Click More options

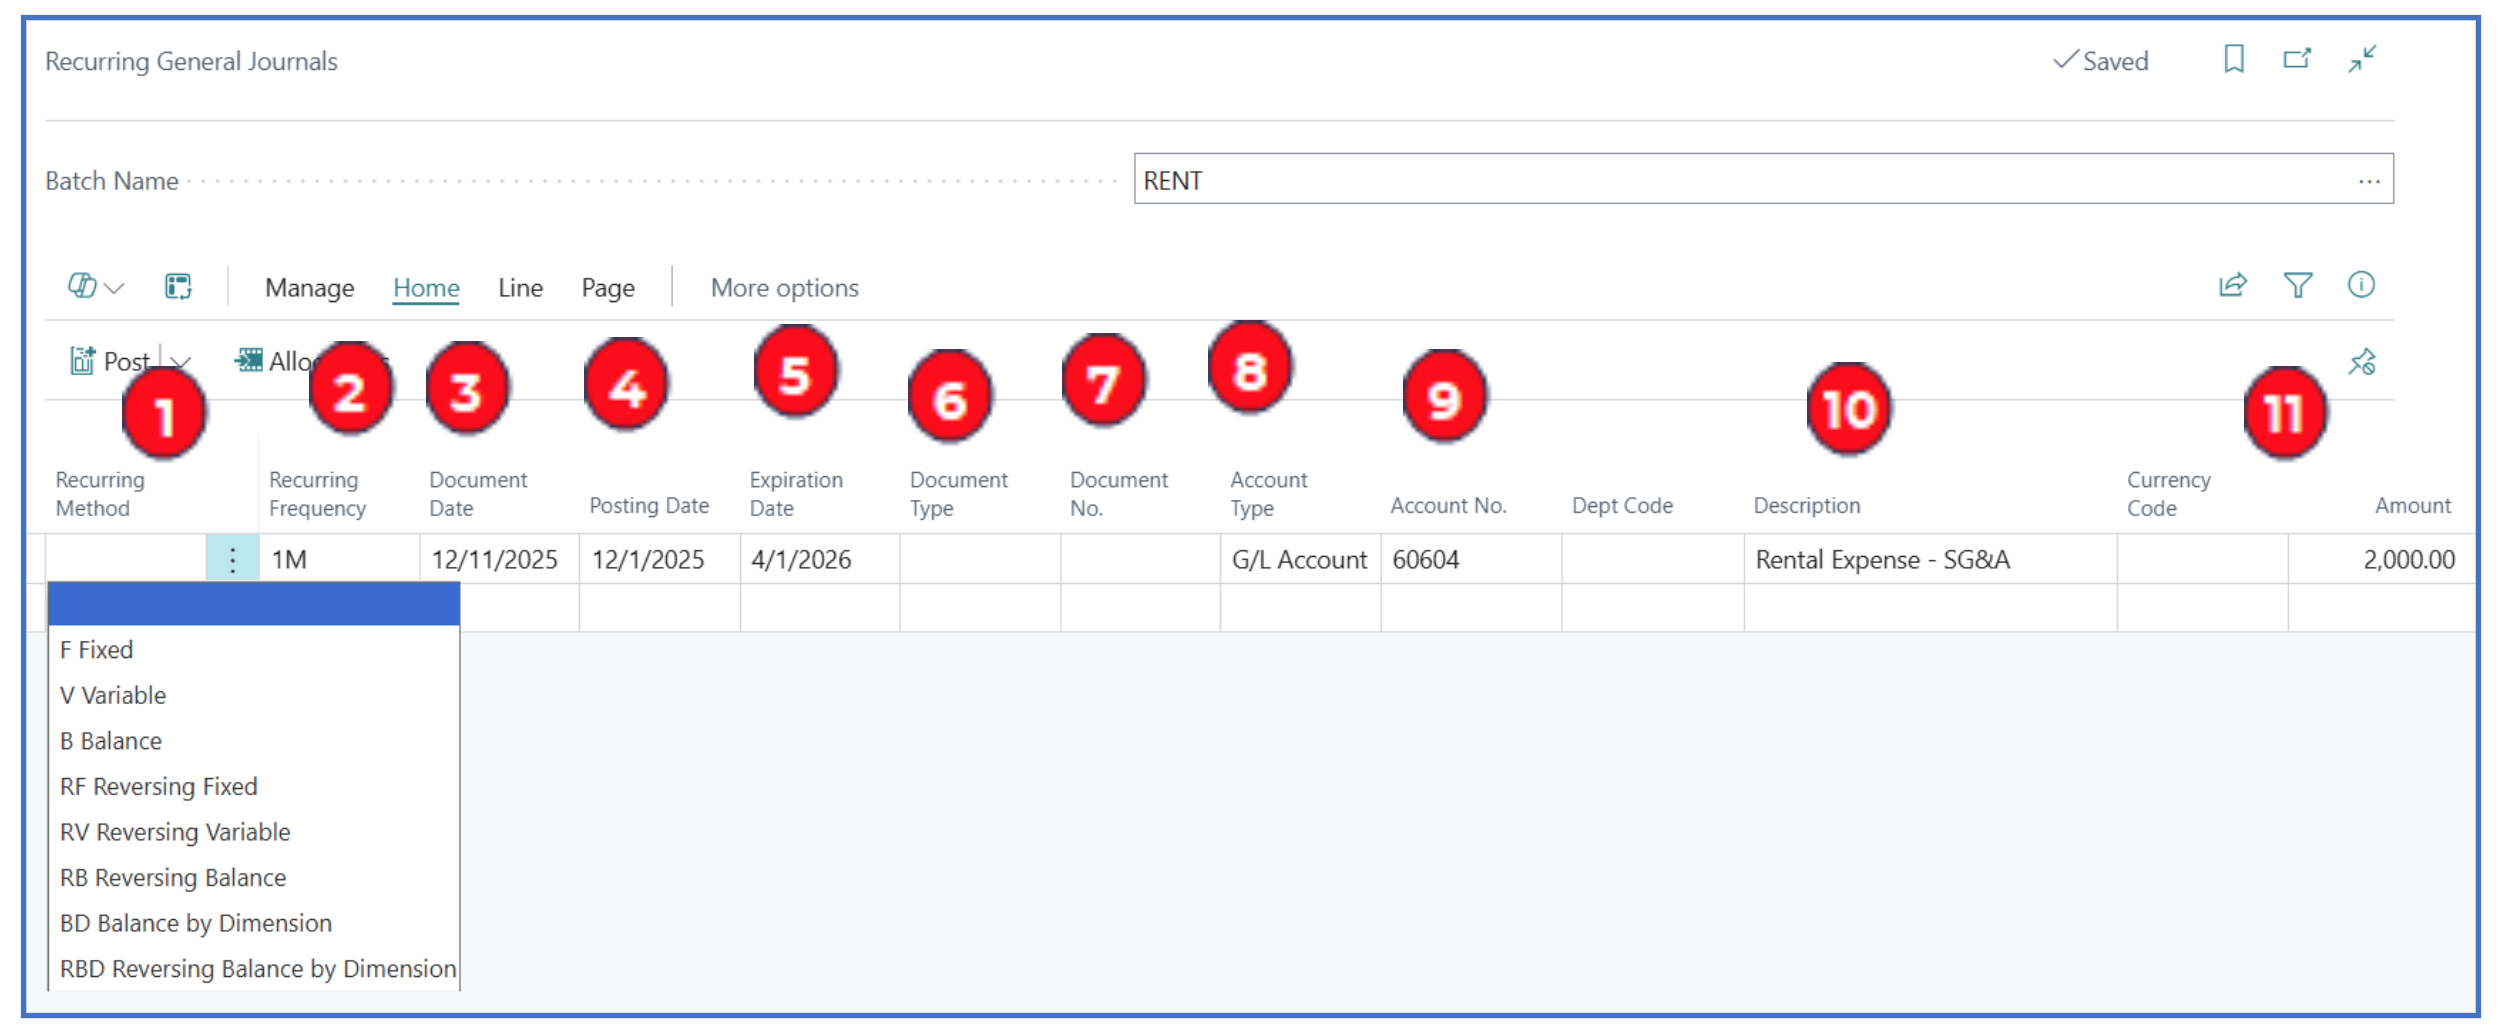tap(784, 288)
